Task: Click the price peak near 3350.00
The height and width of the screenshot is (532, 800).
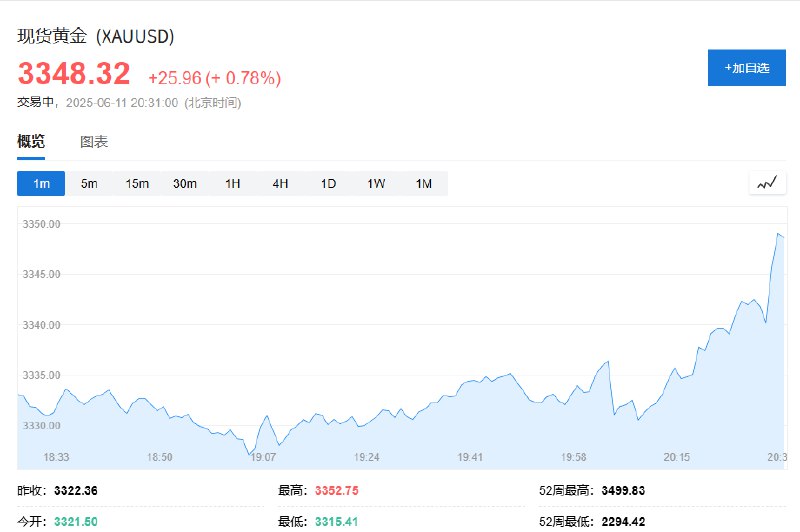Action: coord(779,234)
